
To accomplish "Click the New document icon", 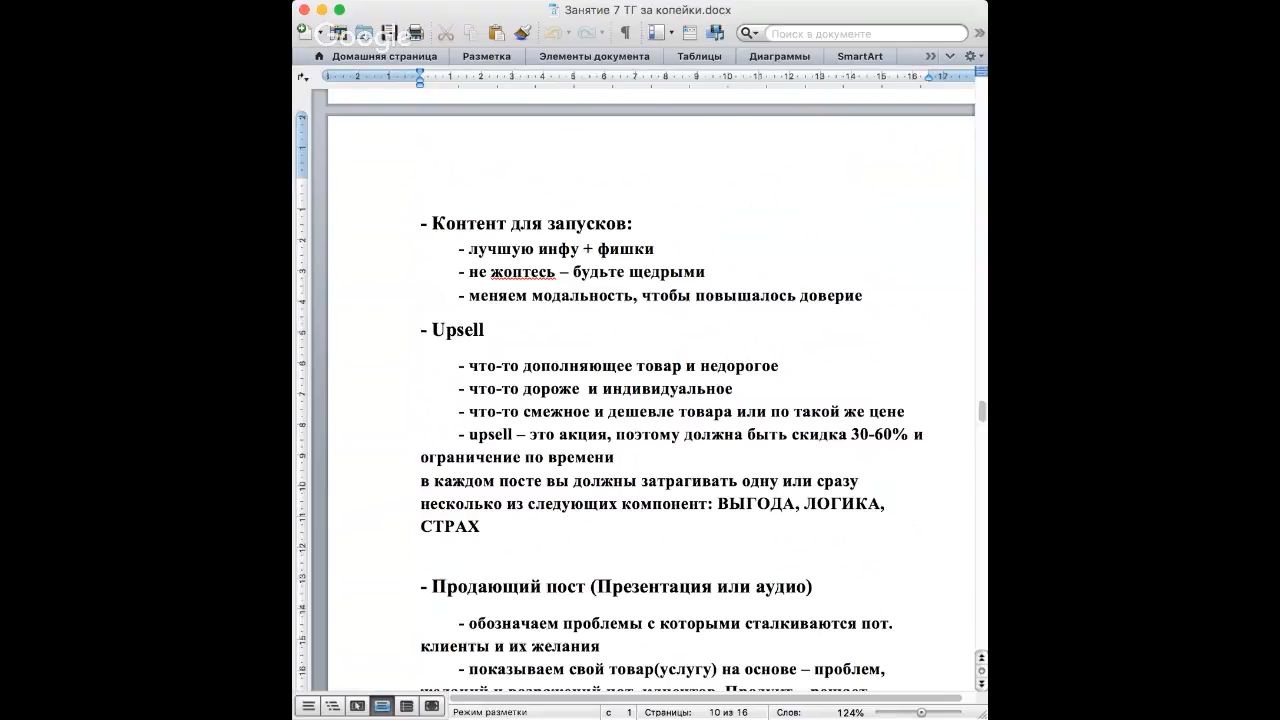I will pyautogui.click(x=304, y=32).
